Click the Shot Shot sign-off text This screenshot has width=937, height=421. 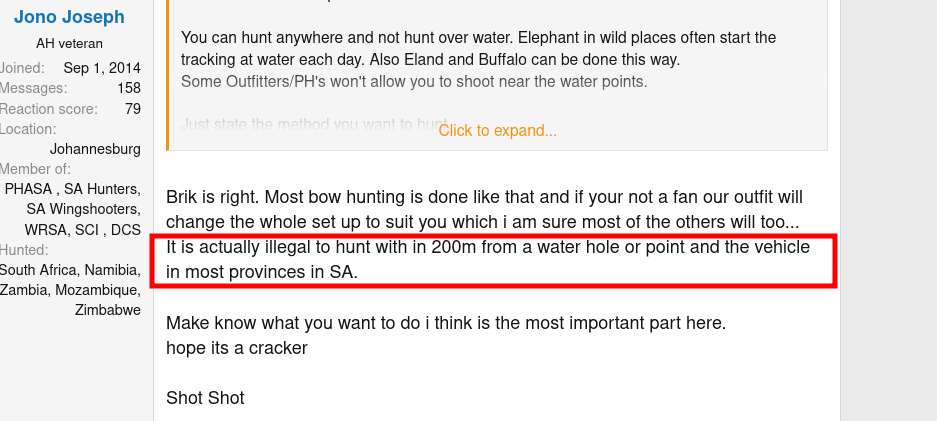click(x=205, y=398)
